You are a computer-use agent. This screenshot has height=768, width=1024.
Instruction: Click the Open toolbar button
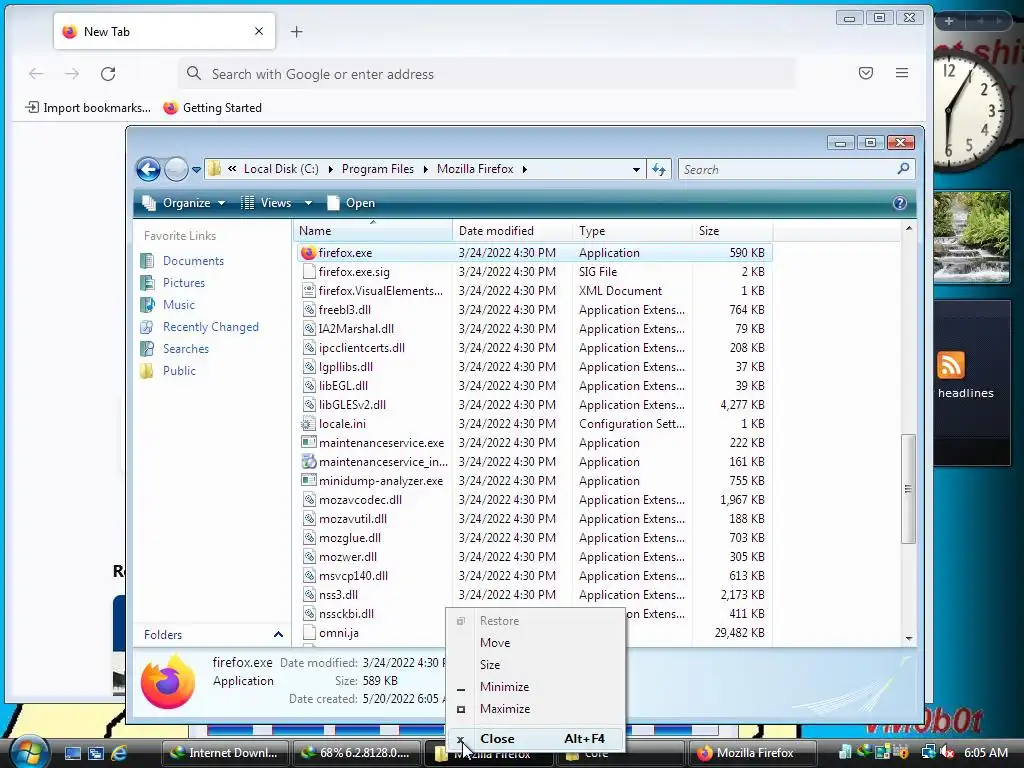pyautogui.click(x=351, y=203)
